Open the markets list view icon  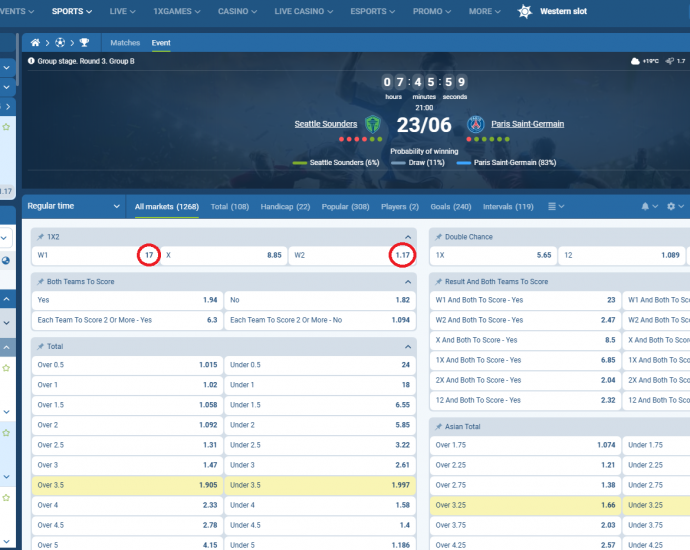[556, 206]
